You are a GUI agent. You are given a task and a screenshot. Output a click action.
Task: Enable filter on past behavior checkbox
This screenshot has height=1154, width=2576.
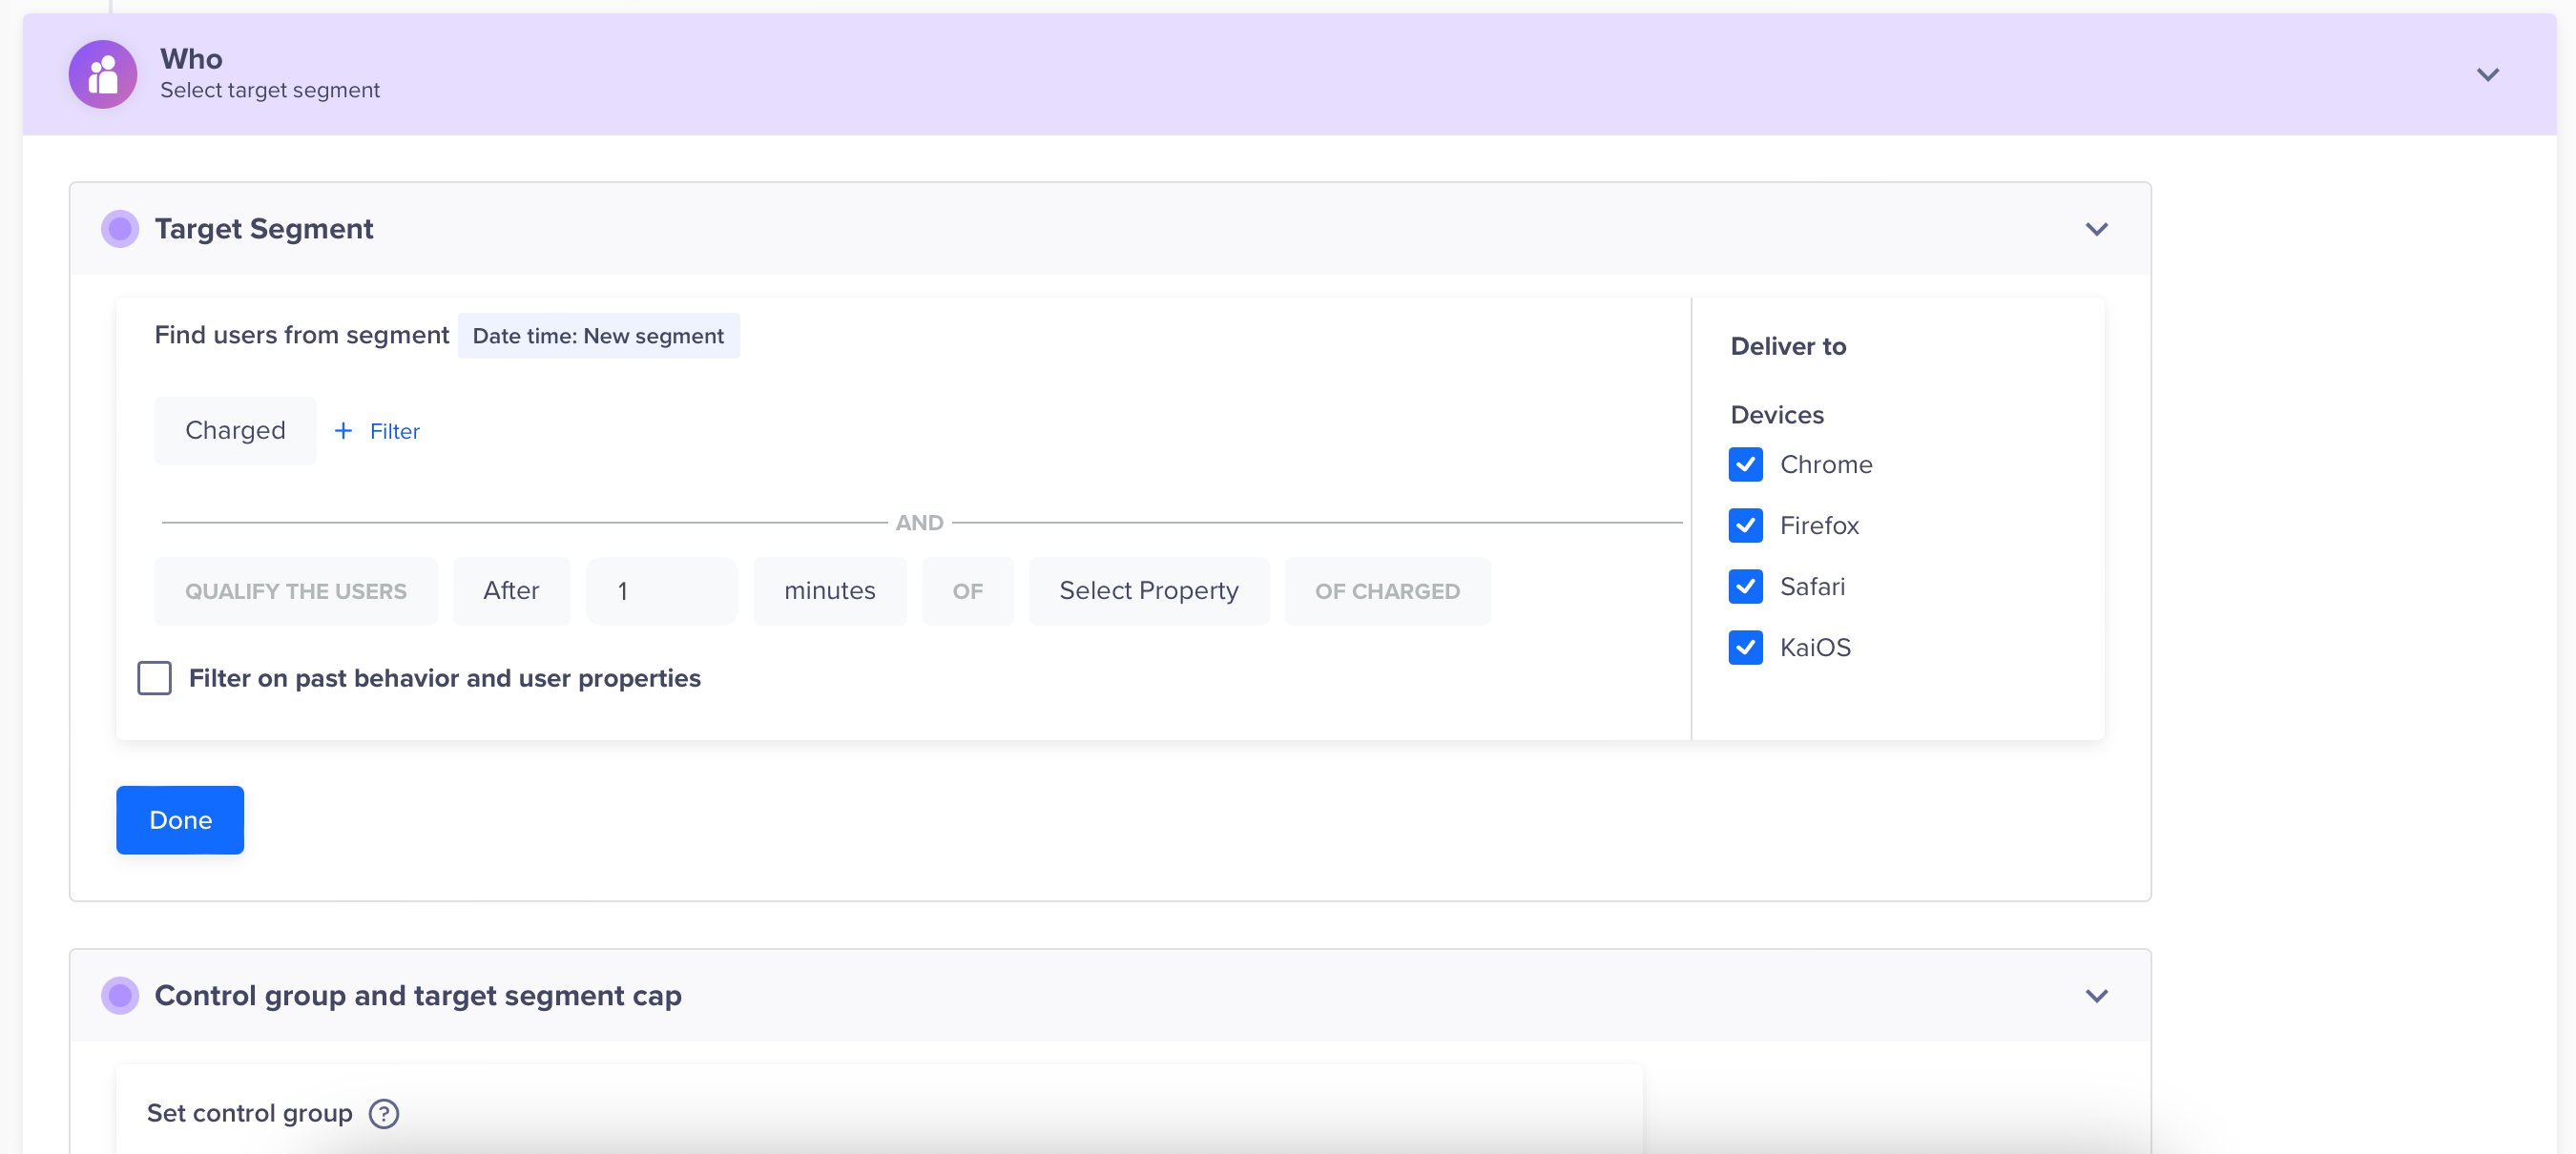(x=154, y=678)
